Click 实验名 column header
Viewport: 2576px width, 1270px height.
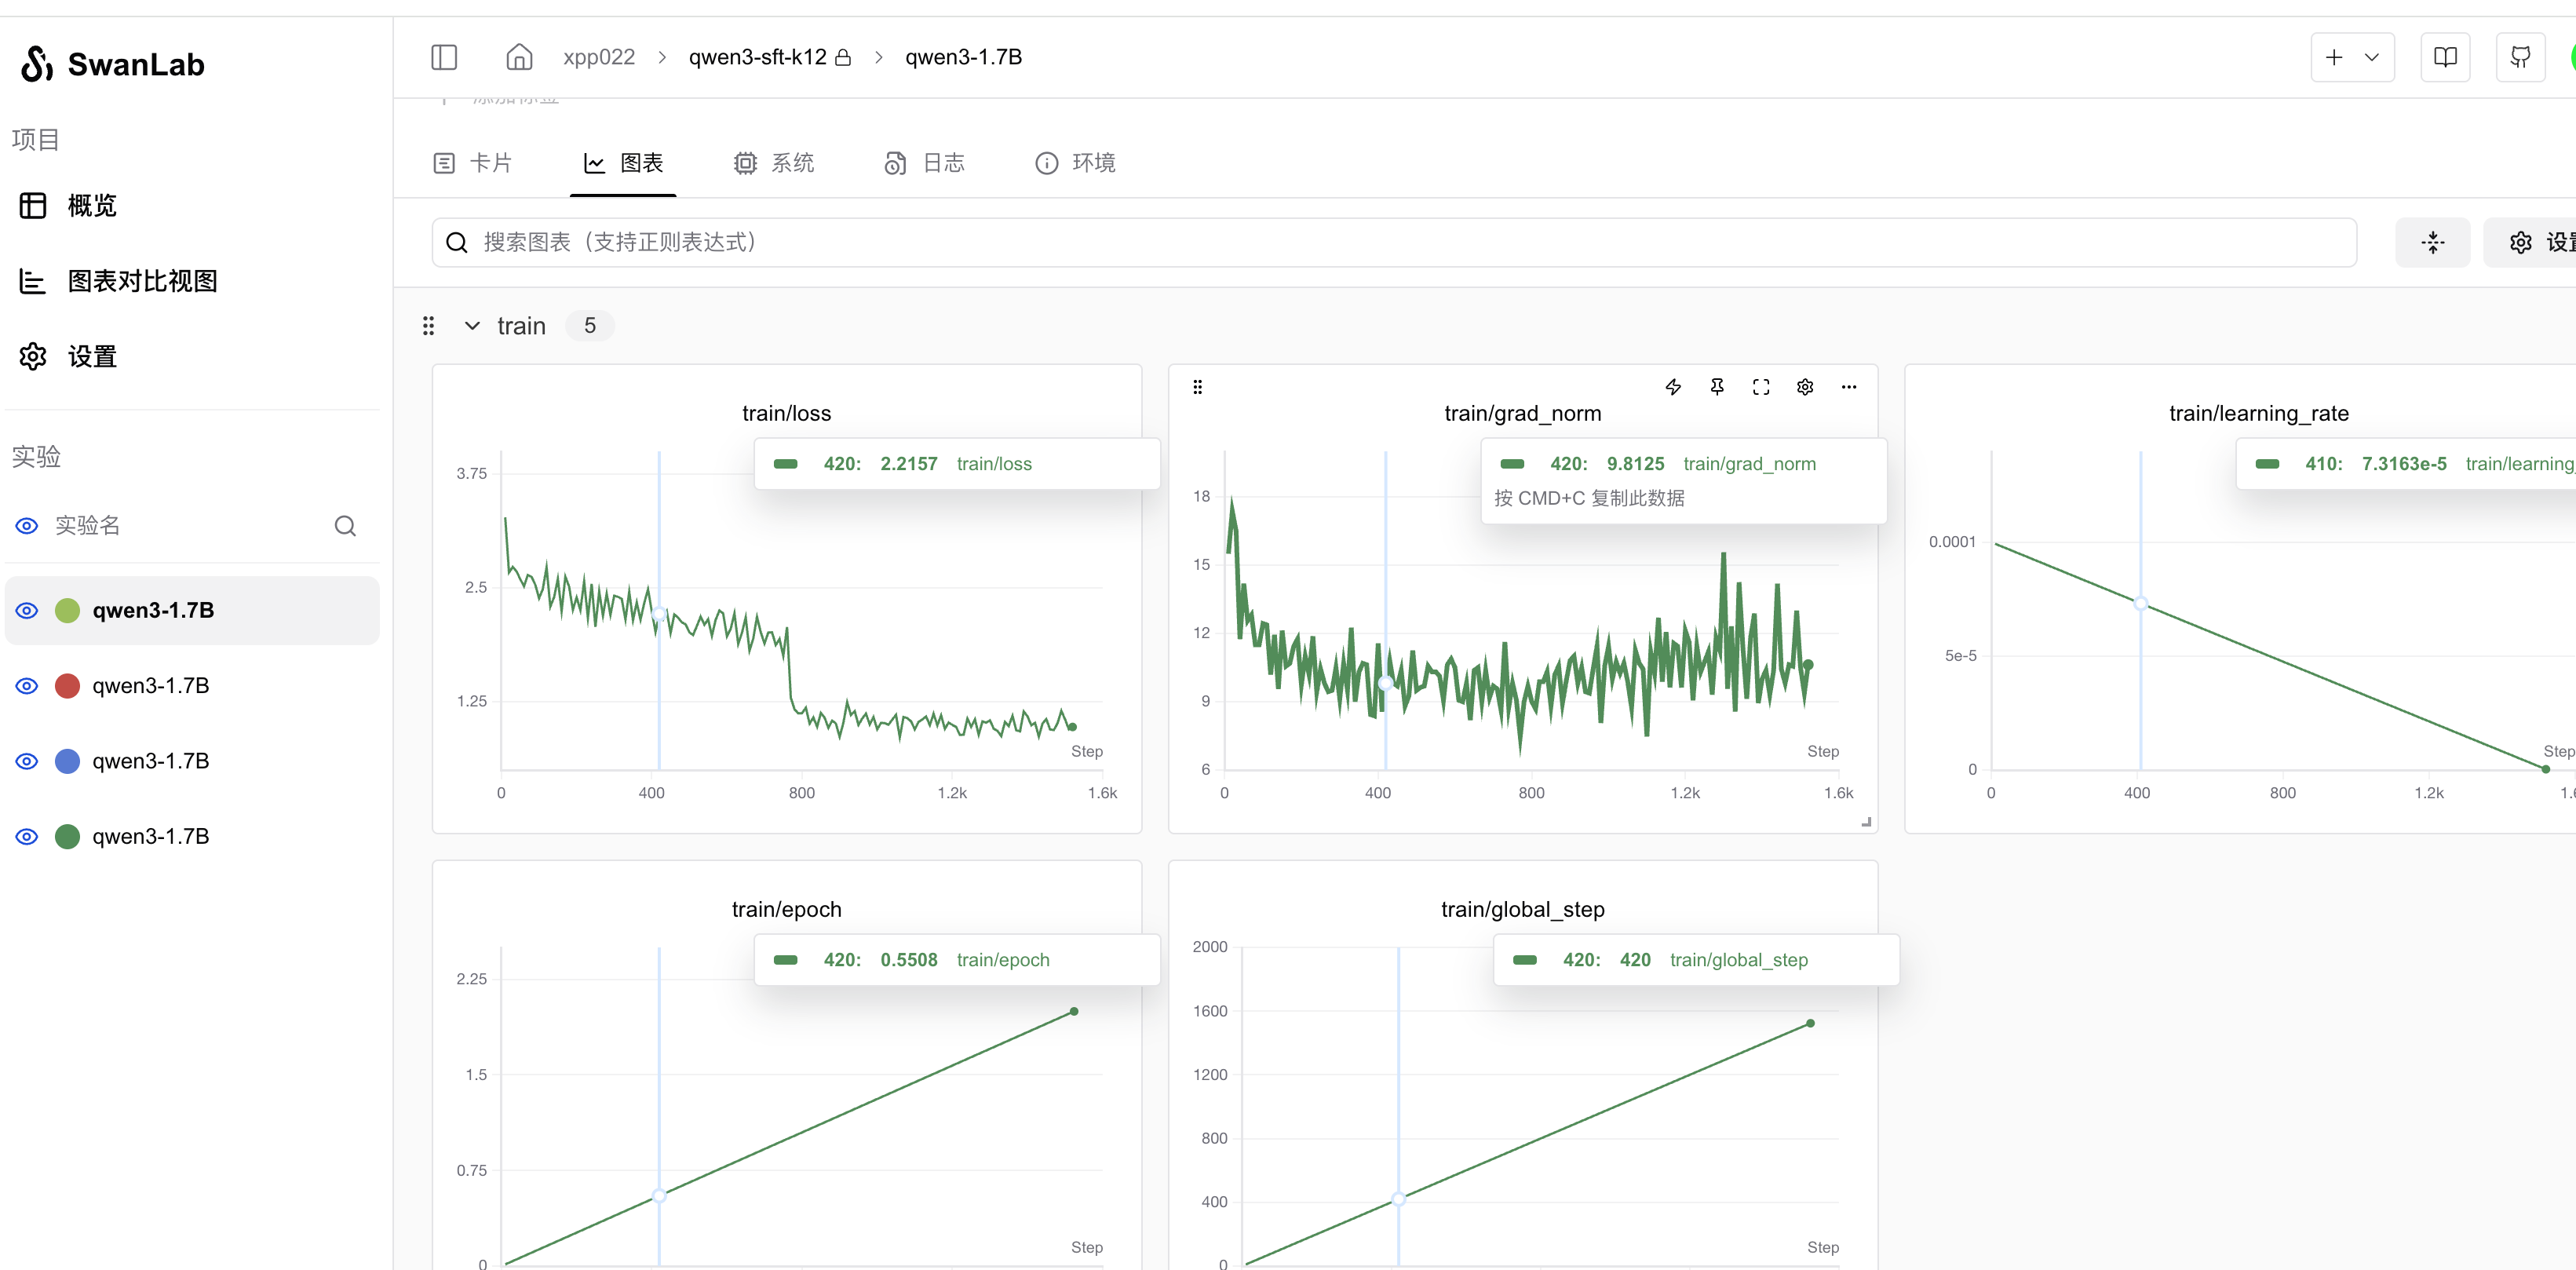pos(87,526)
